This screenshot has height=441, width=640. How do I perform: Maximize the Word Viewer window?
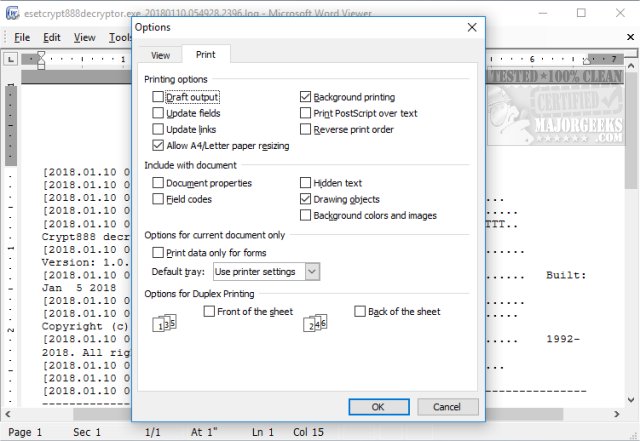click(x=581, y=13)
